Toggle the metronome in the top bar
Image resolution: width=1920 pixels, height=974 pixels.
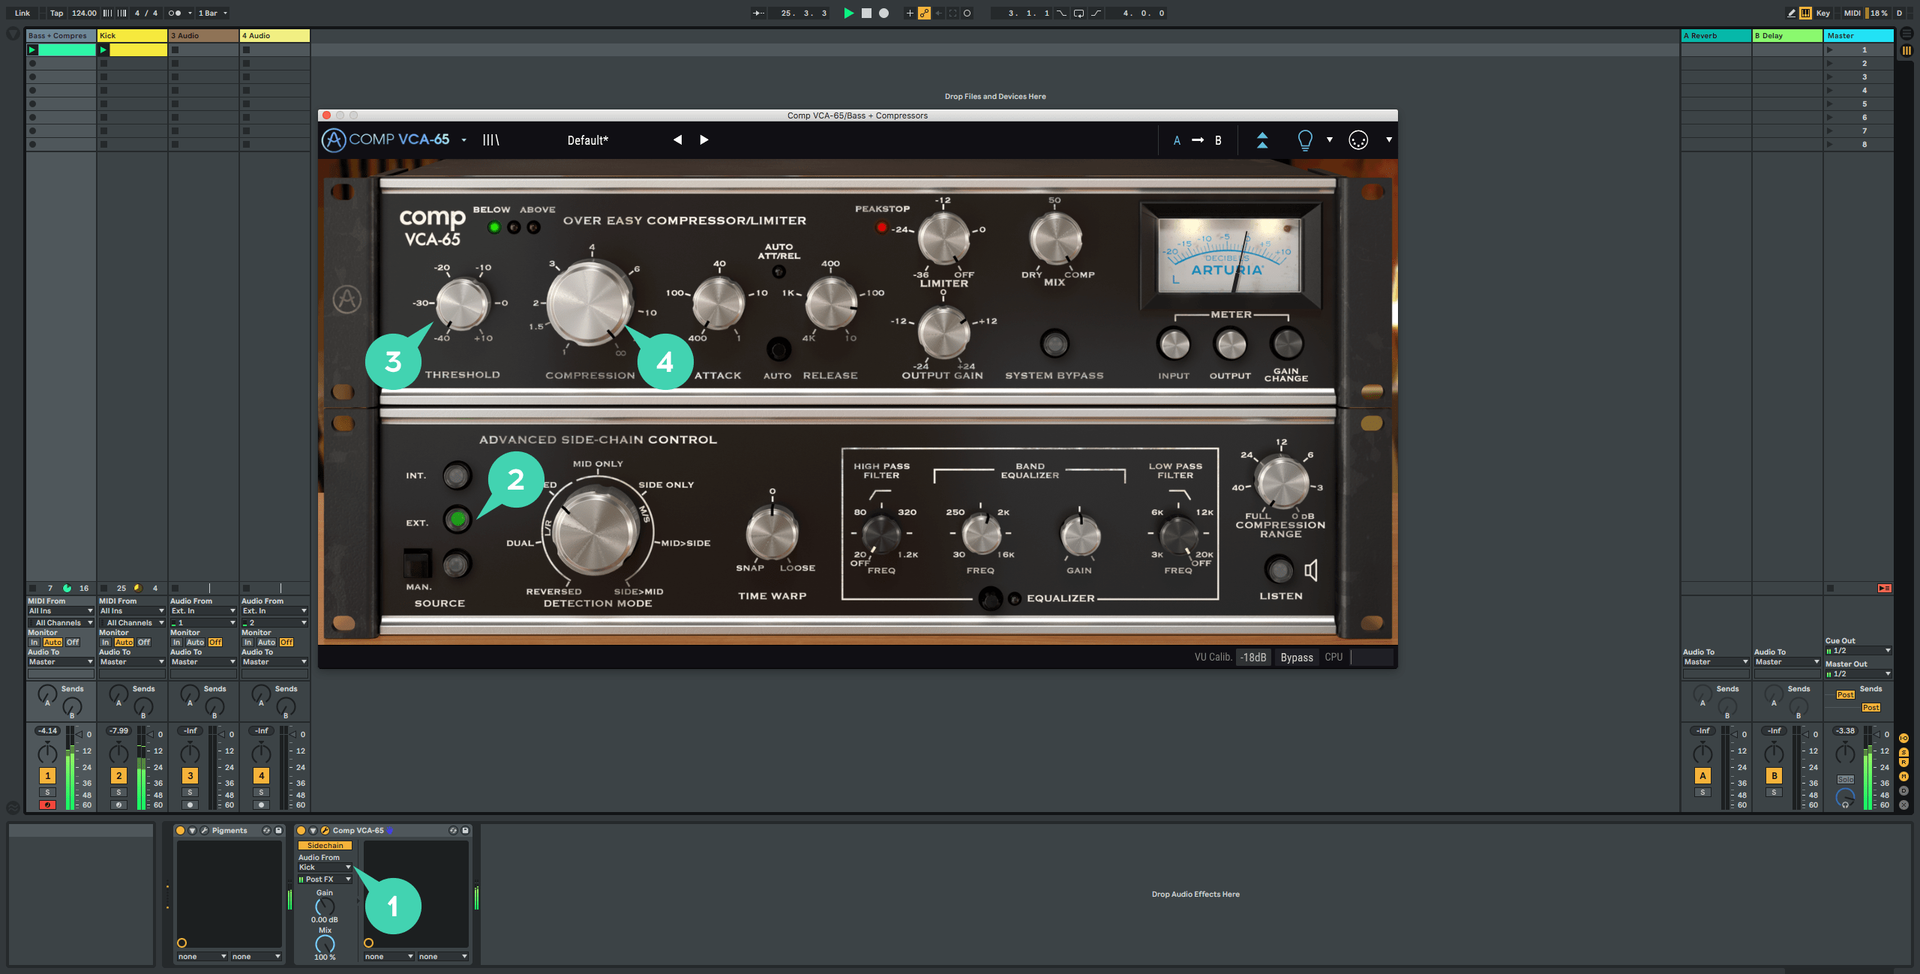point(176,13)
